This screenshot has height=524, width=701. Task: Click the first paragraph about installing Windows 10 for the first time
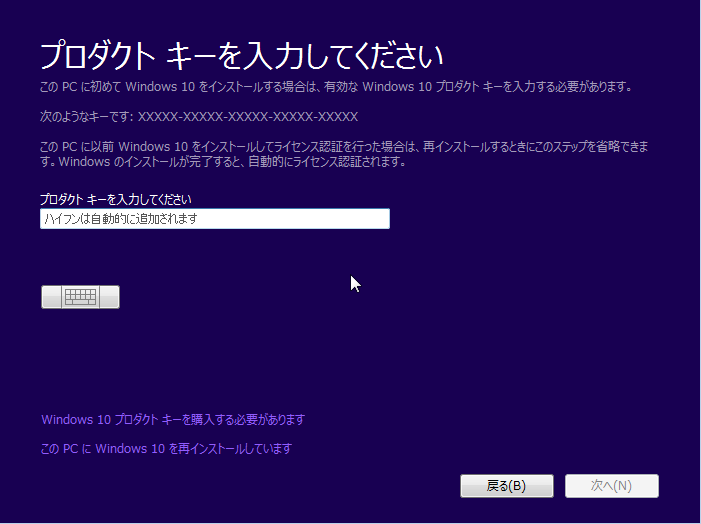click(x=336, y=87)
